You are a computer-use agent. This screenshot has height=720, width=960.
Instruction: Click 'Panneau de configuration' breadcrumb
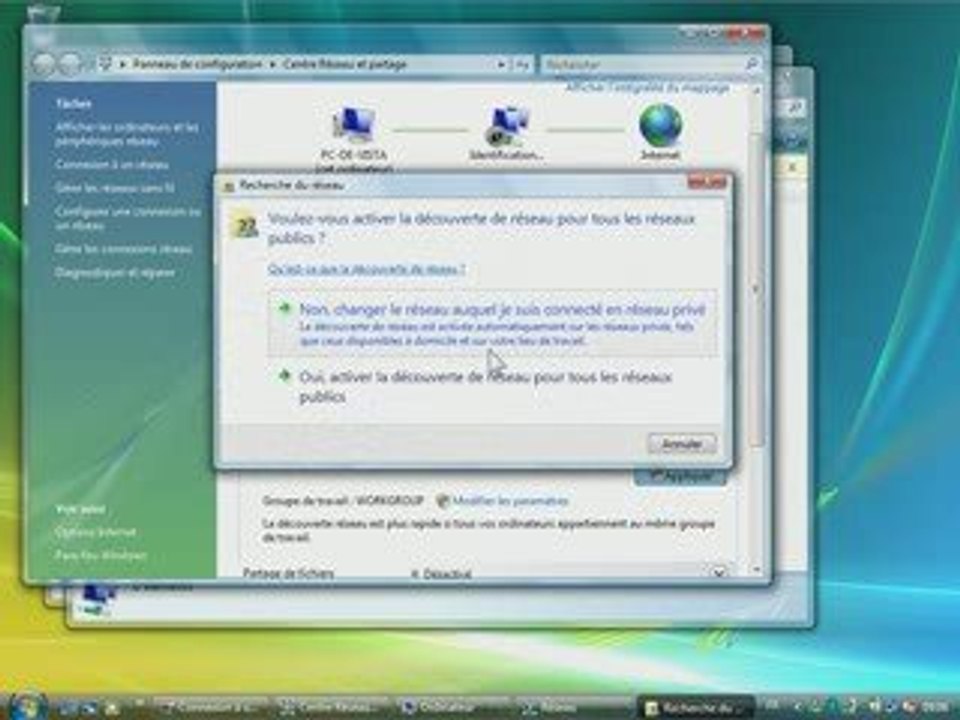[197, 64]
